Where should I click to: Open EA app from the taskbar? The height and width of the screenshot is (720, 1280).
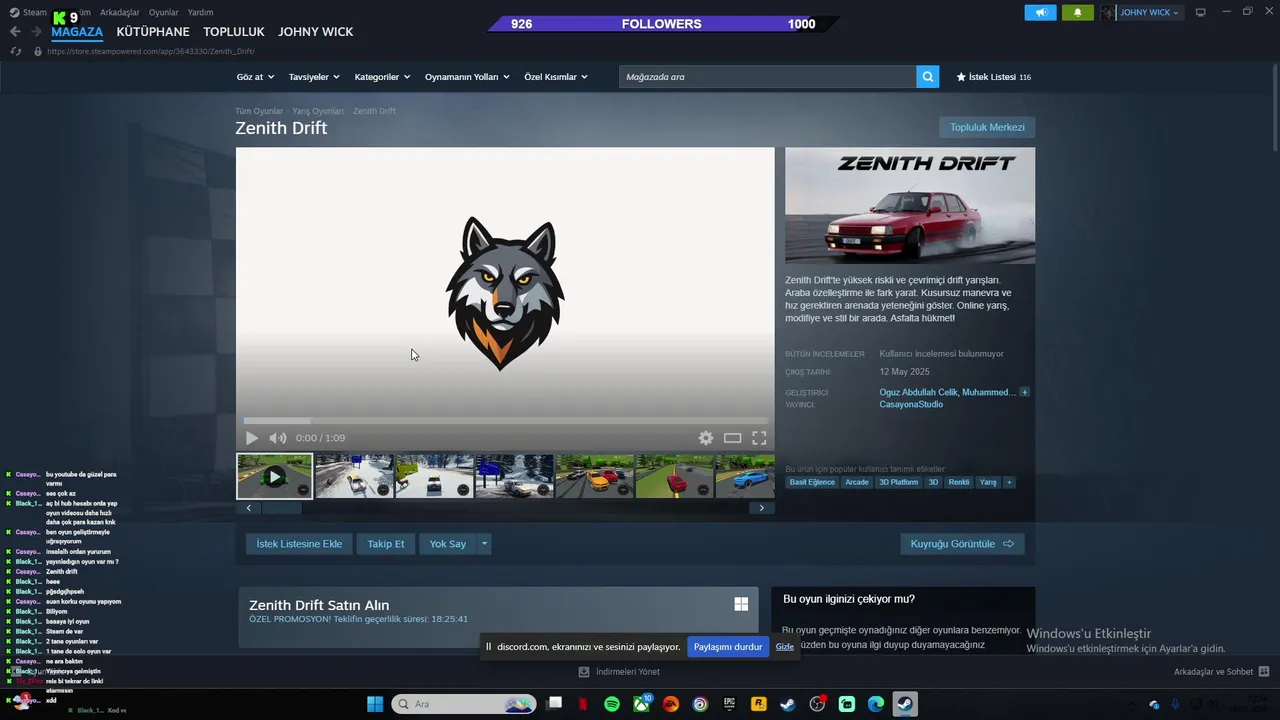click(x=670, y=704)
